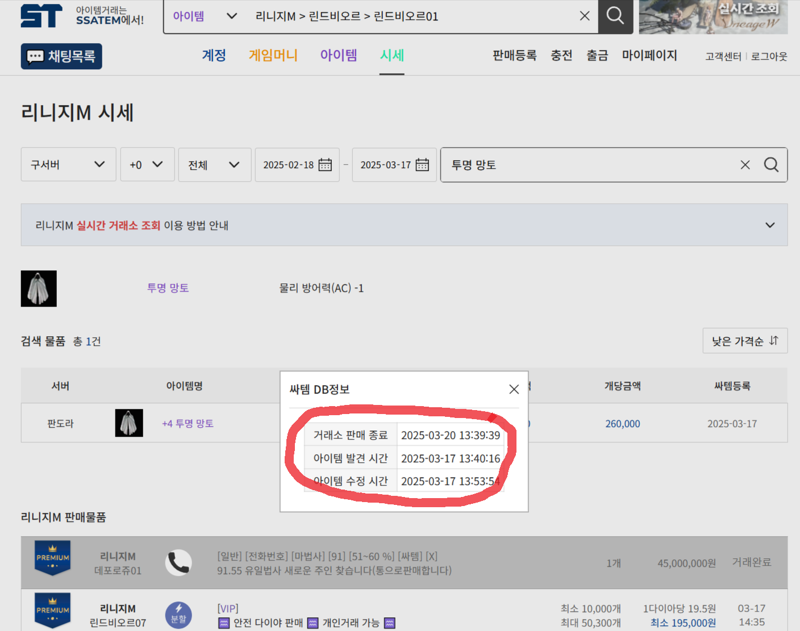The width and height of the screenshot is (800, 631).
Task: Click the 260,000 unit price
Action: click(x=622, y=423)
